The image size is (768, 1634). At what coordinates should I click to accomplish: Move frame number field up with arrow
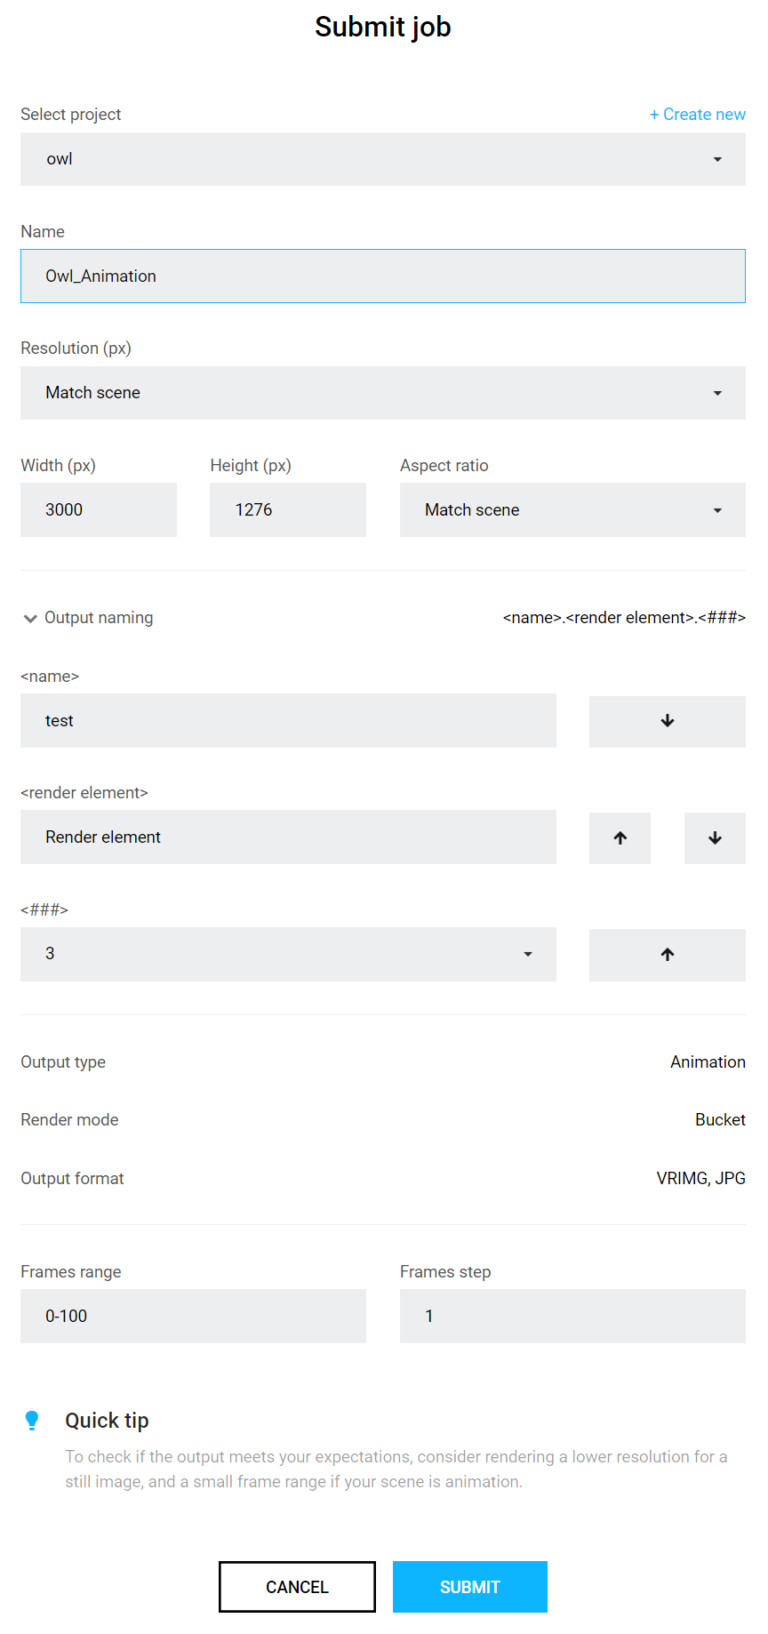pos(667,955)
